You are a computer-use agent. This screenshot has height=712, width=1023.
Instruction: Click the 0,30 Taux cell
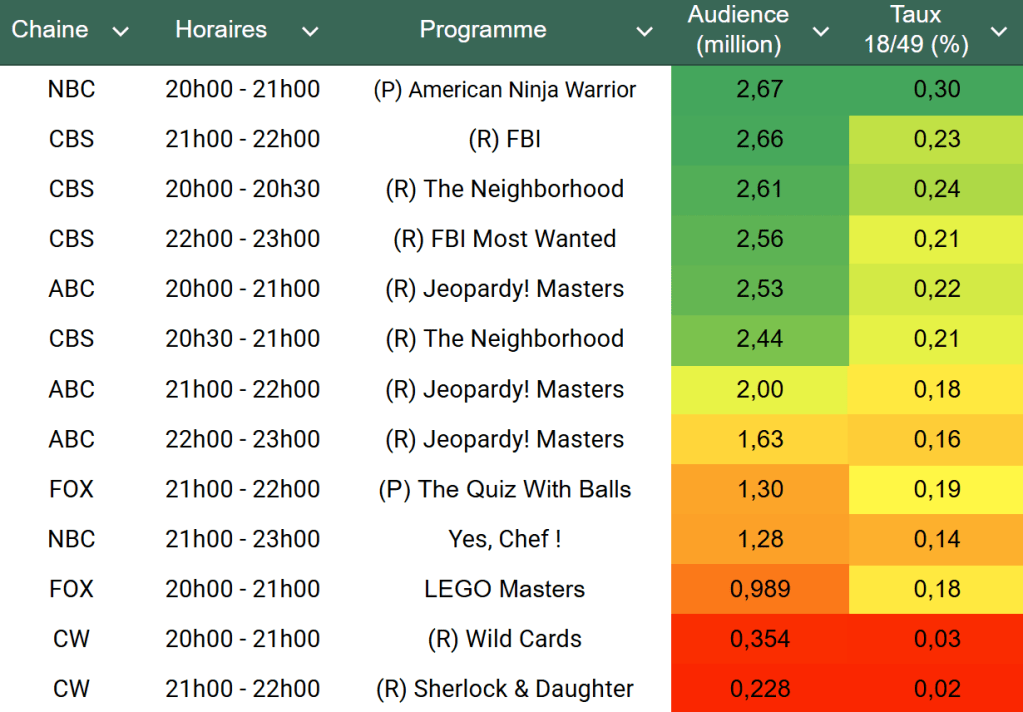tap(936, 90)
